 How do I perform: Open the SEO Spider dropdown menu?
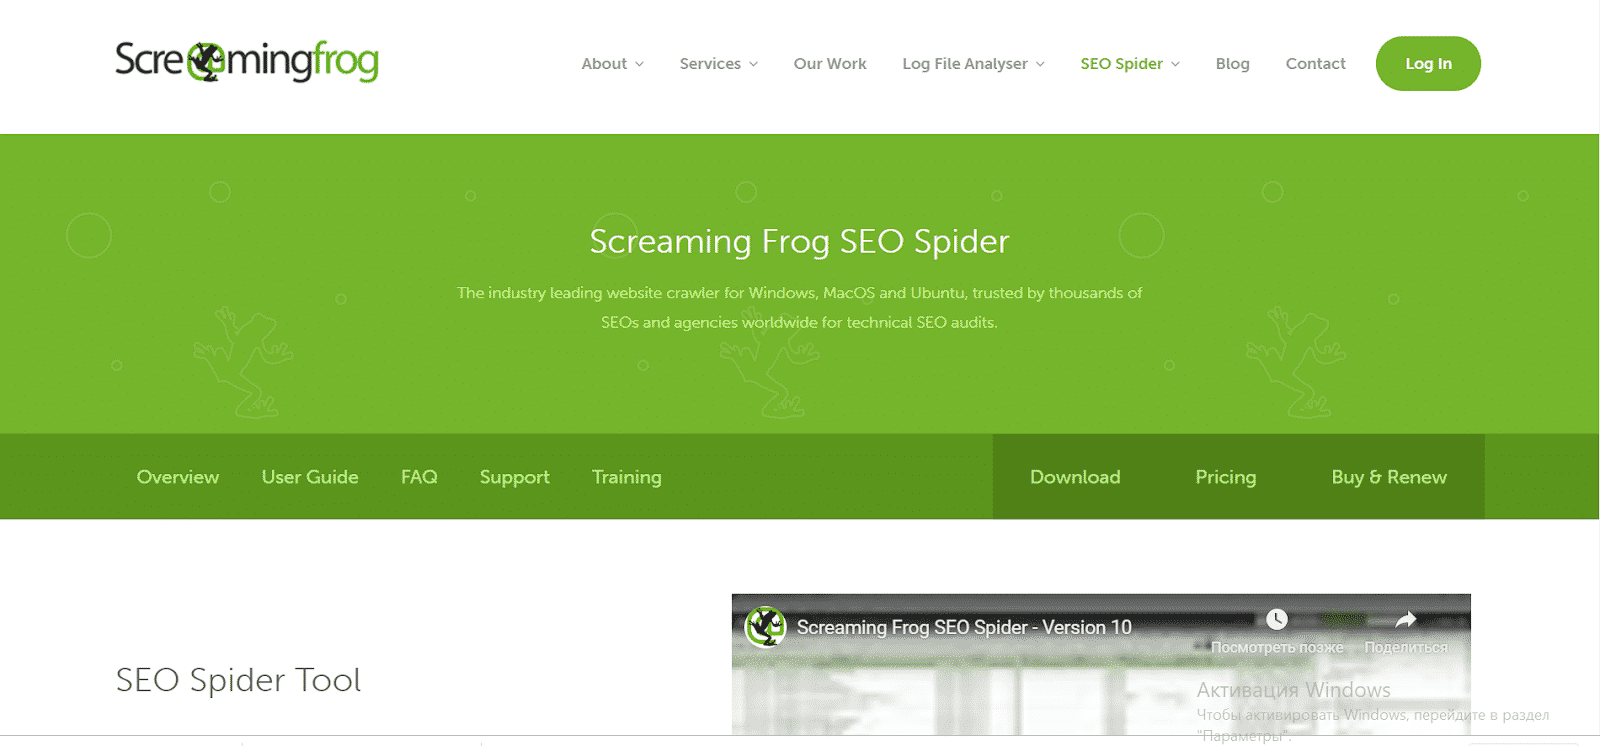click(x=1130, y=64)
